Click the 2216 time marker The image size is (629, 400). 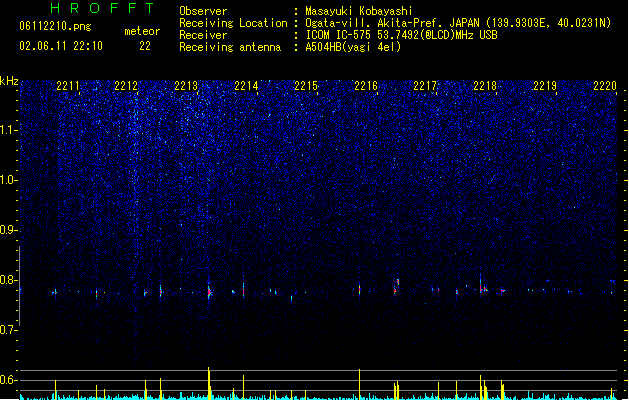[x=366, y=86]
